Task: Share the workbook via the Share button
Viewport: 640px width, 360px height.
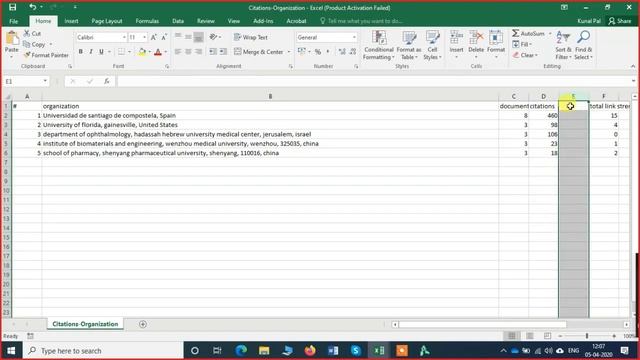Action: click(x=620, y=21)
